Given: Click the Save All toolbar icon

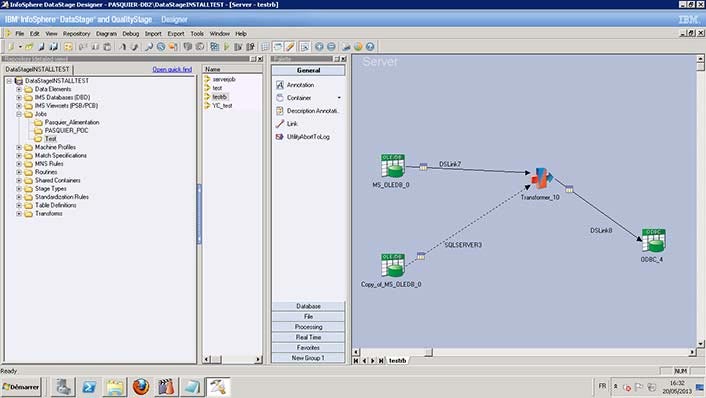Looking at the screenshot, I should (x=54, y=46).
